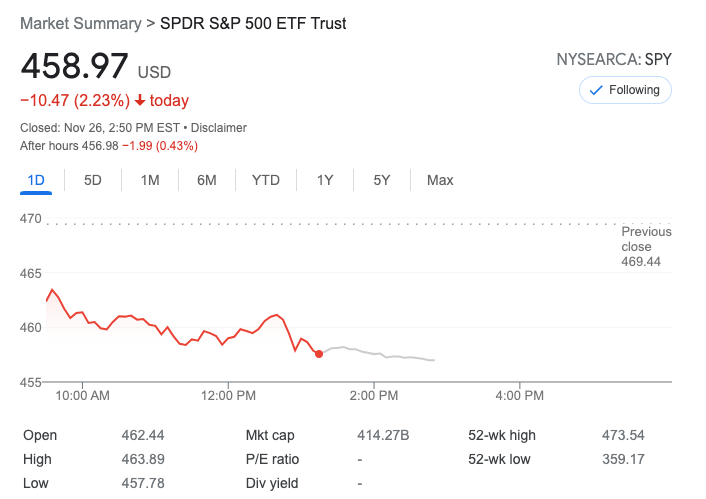Switch to the 5D chart range
Viewport: 706px width, 499px height.
(x=93, y=180)
